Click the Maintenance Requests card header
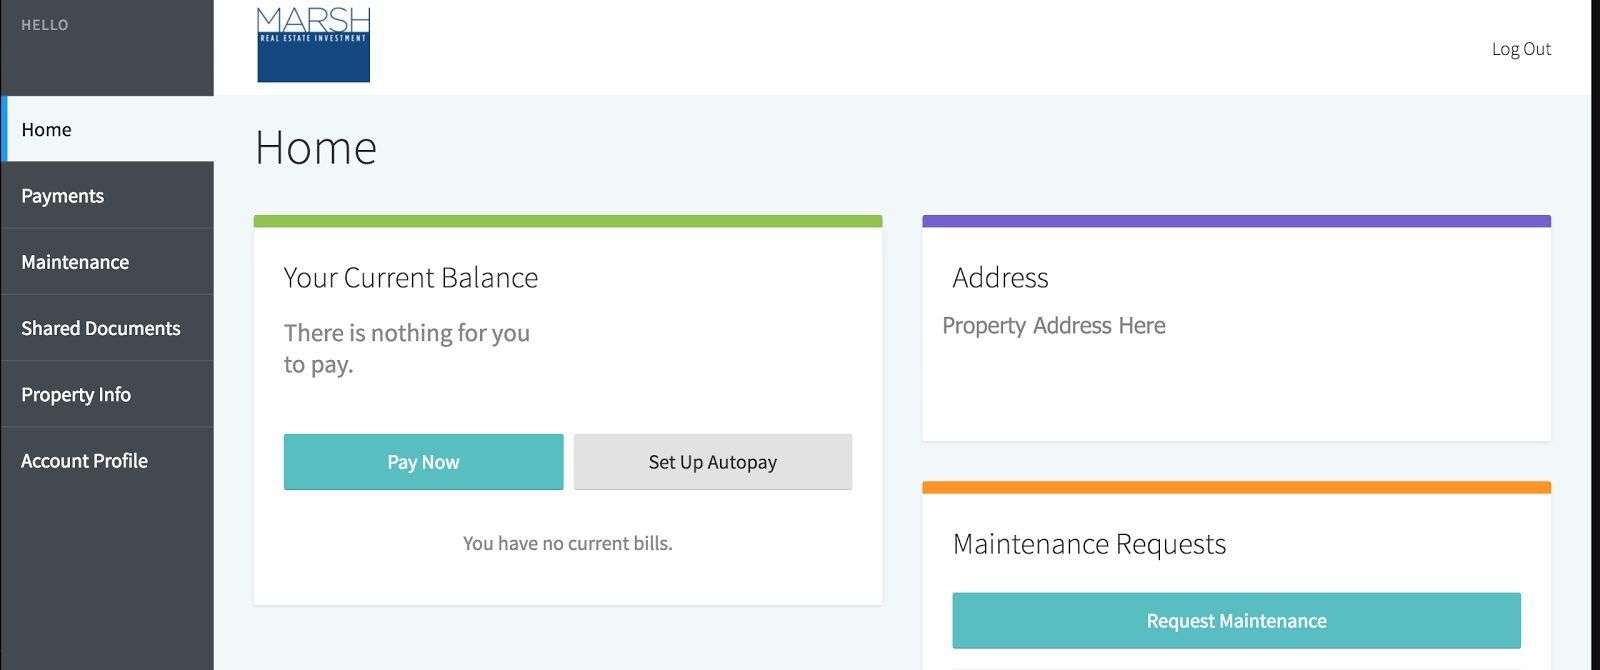Screen dimensions: 1600x670 point(1090,543)
